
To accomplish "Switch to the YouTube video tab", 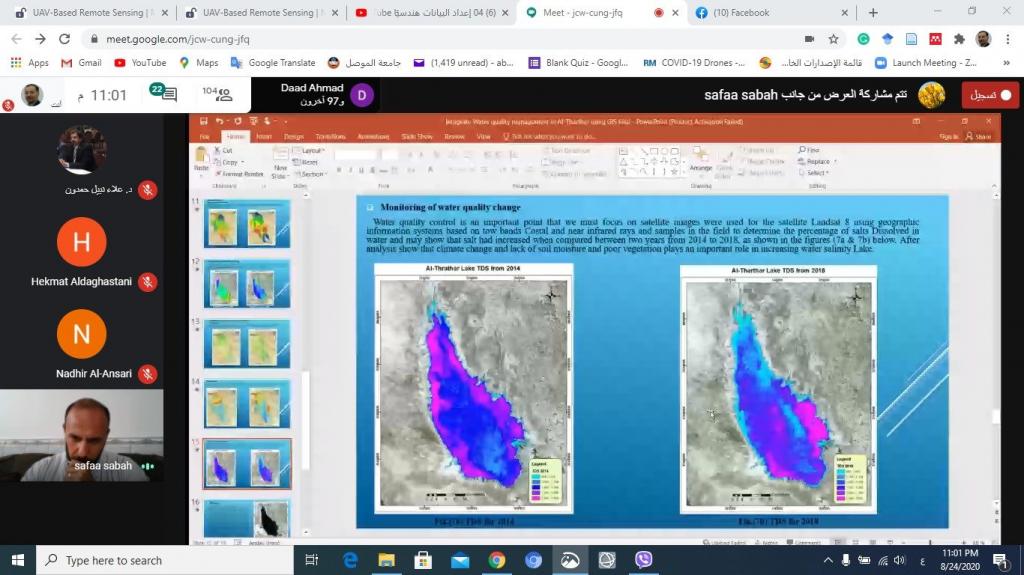I will pyautogui.click(x=428, y=13).
